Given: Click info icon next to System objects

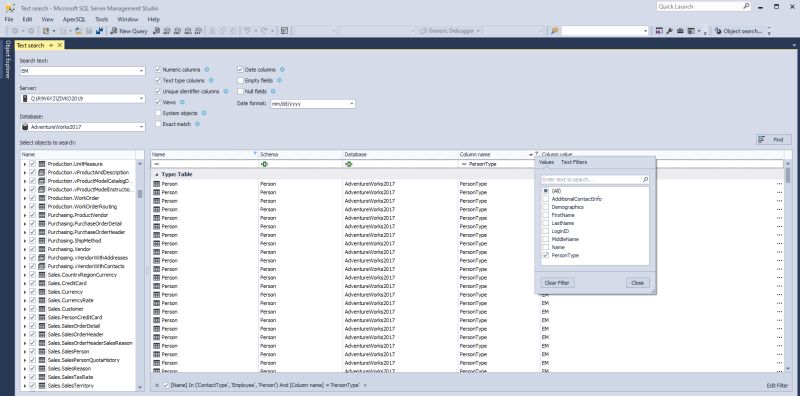Looking at the screenshot, I should pos(204,113).
